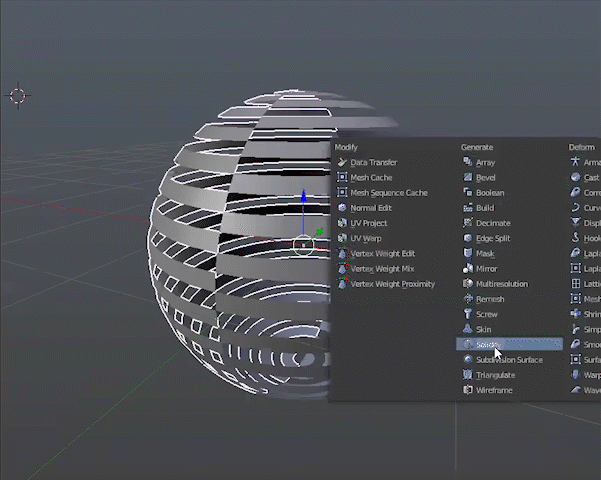Click the Shrinkwrap modifier icon
Screen dimensions: 601x480
(x=575, y=314)
